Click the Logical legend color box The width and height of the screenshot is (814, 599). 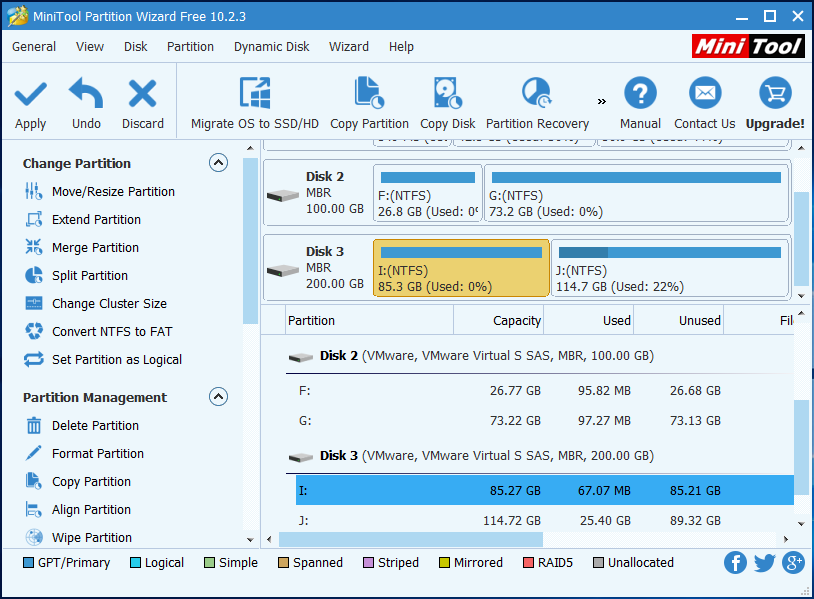pyautogui.click(x=135, y=563)
